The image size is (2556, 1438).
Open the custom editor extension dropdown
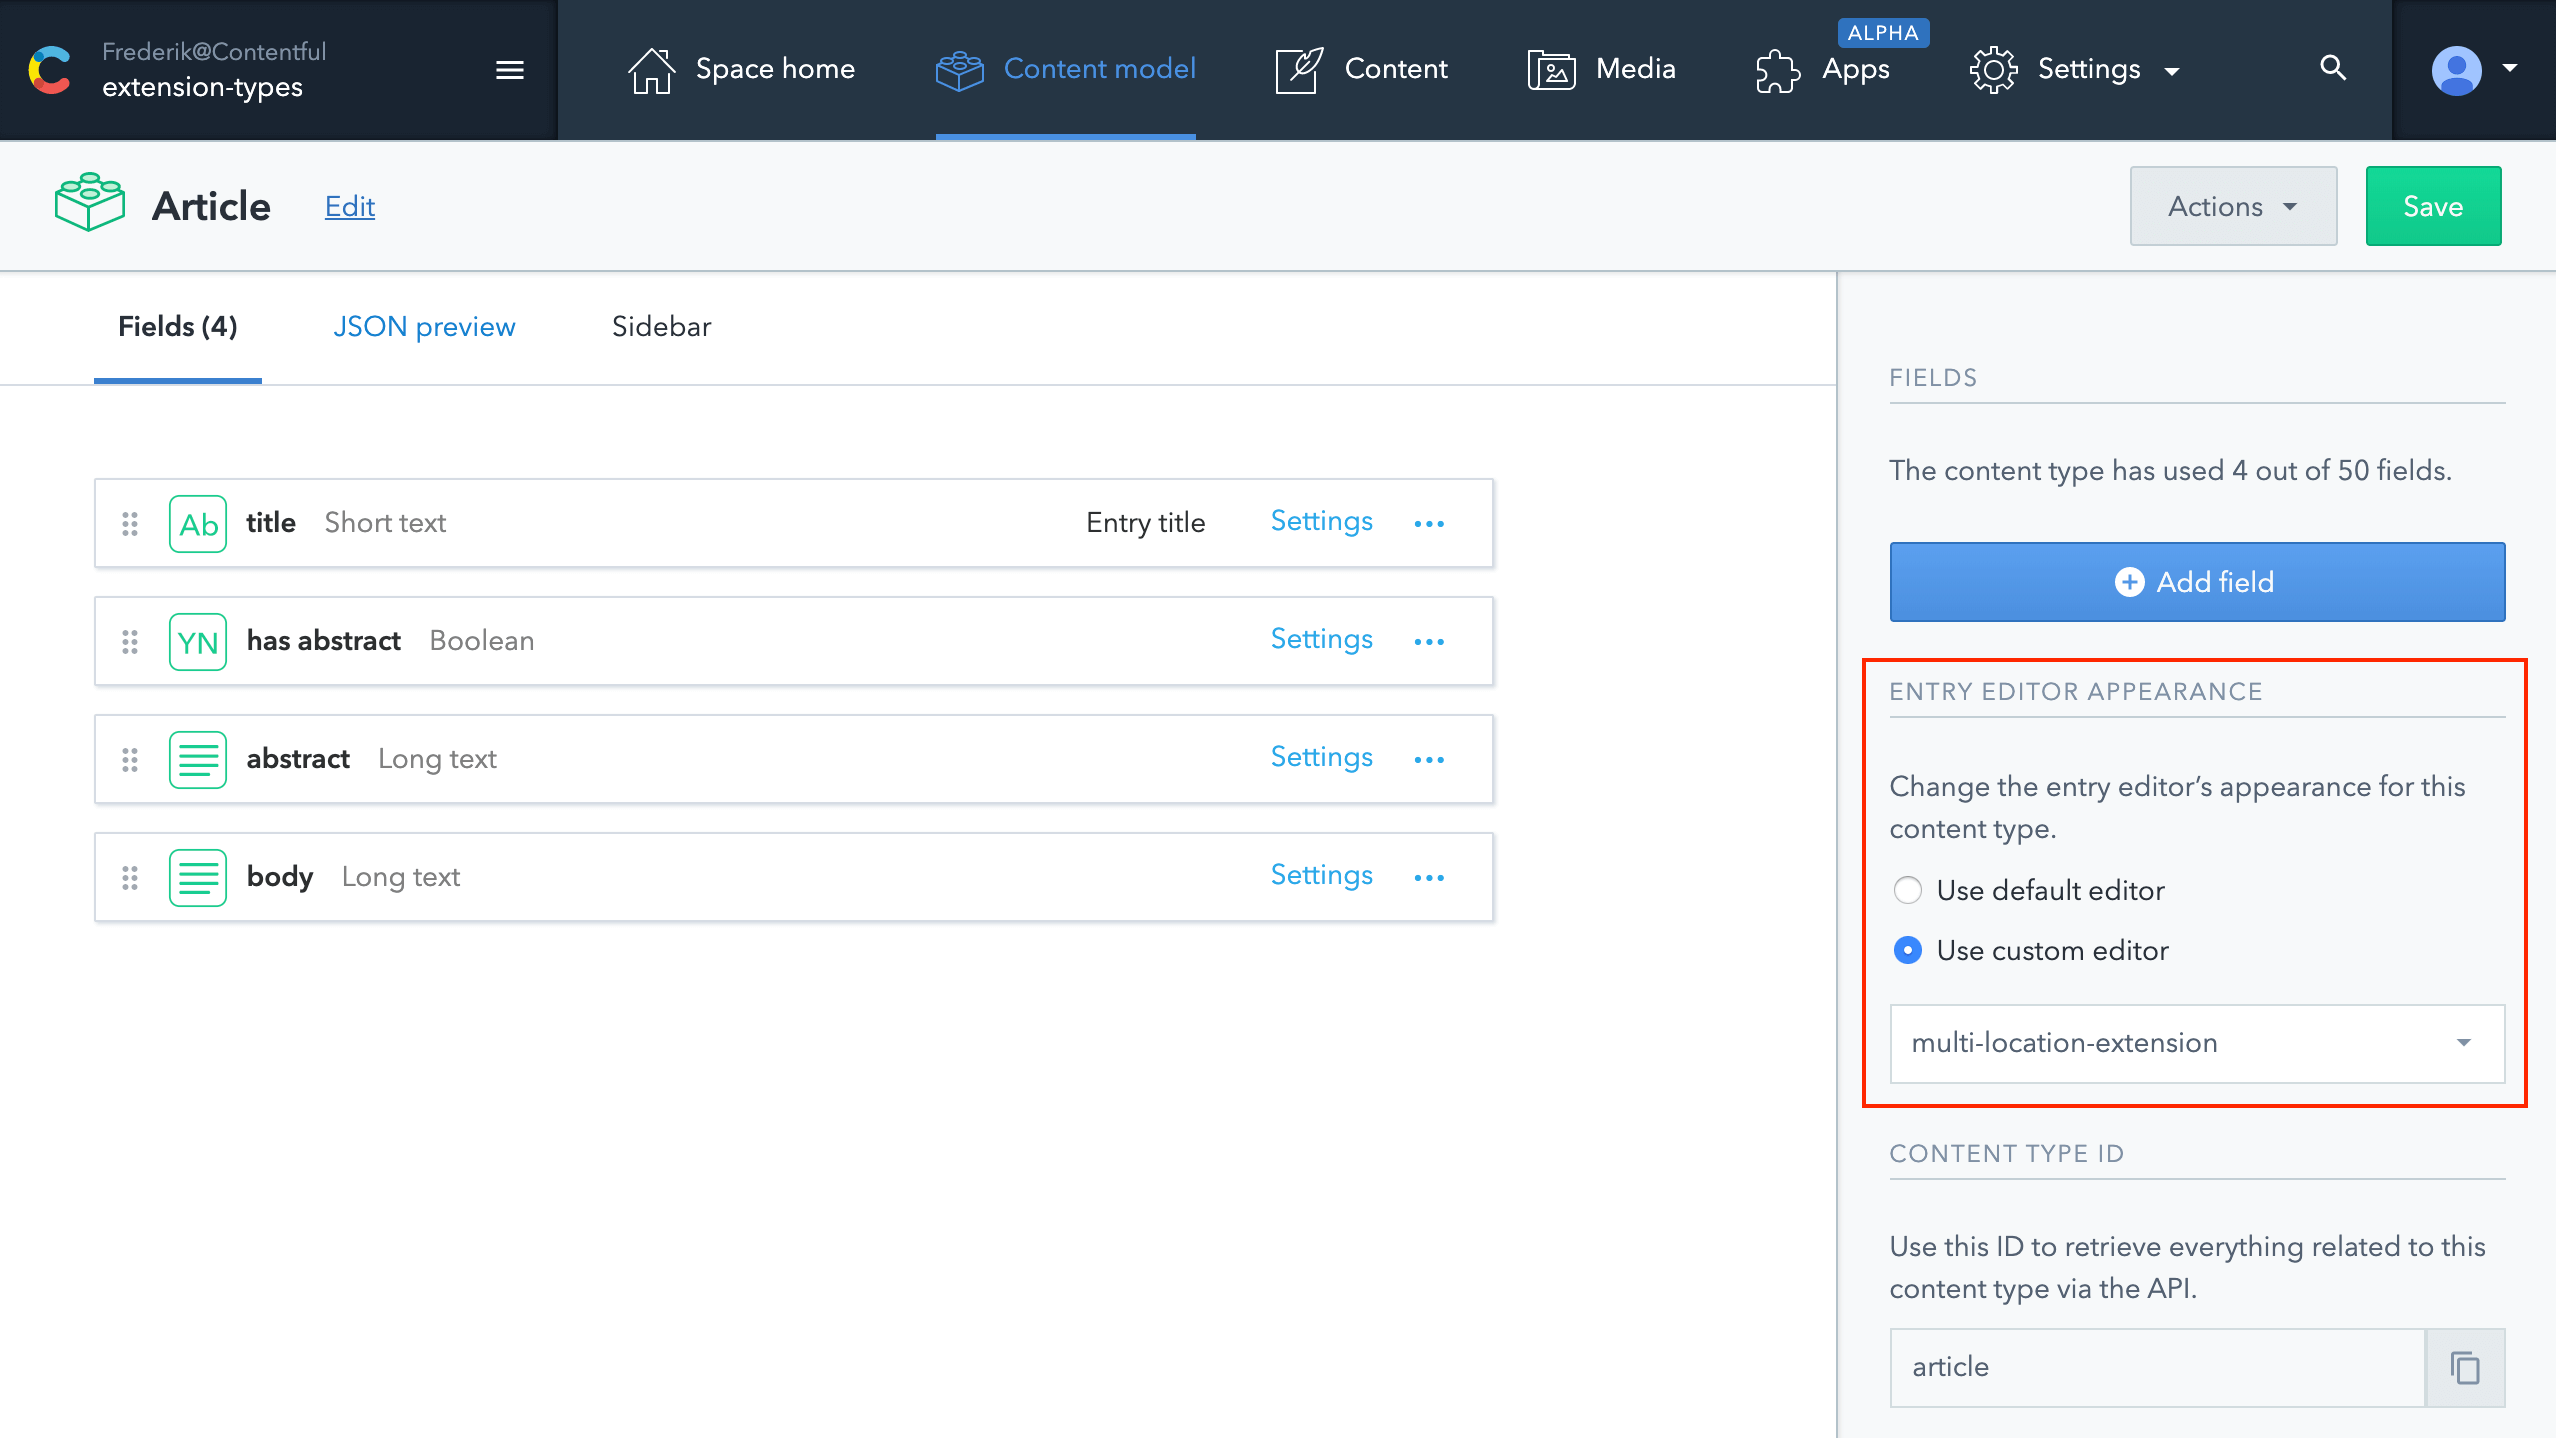[2196, 1044]
